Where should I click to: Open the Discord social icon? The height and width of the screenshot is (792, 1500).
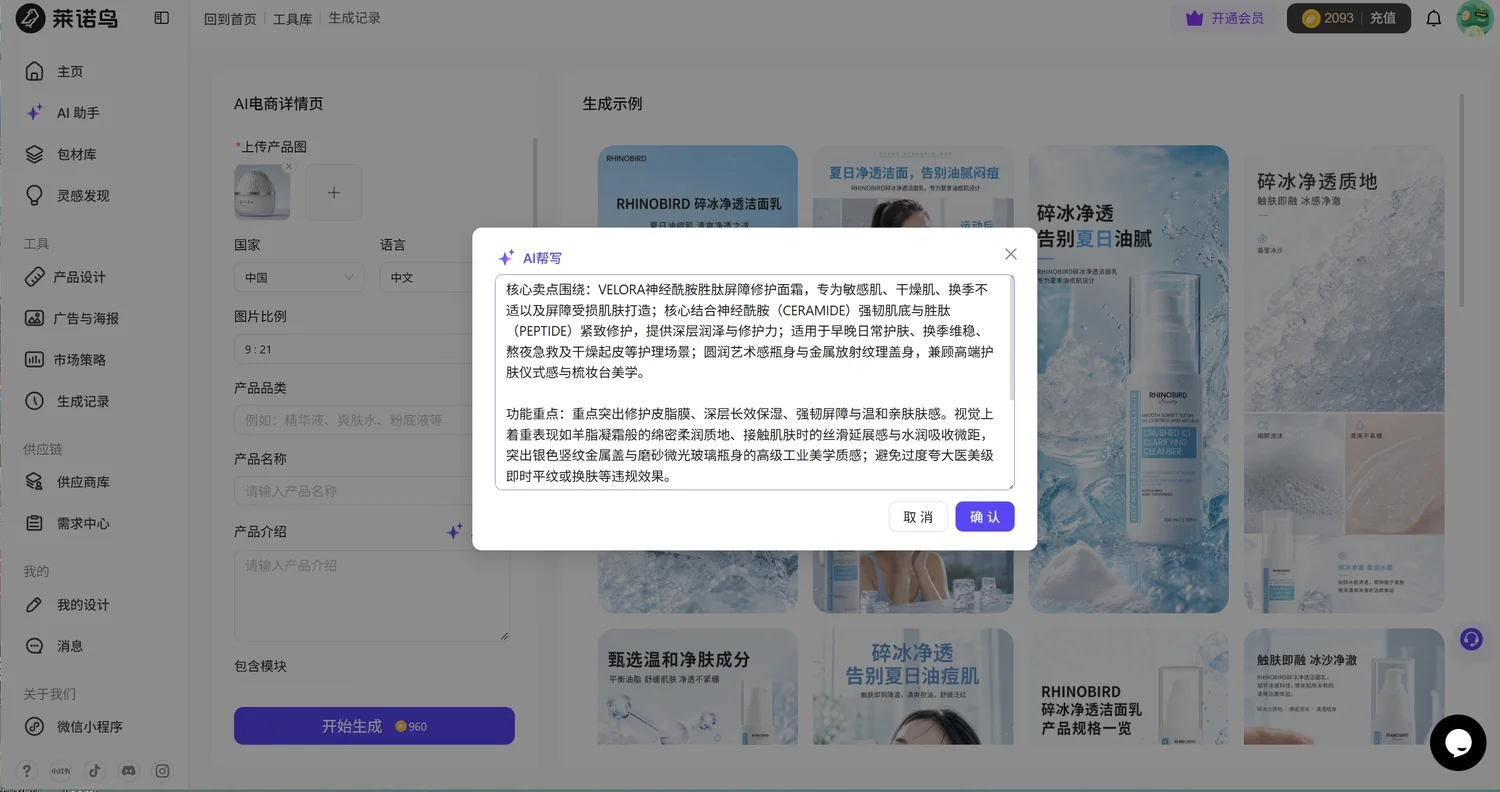pos(128,771)
